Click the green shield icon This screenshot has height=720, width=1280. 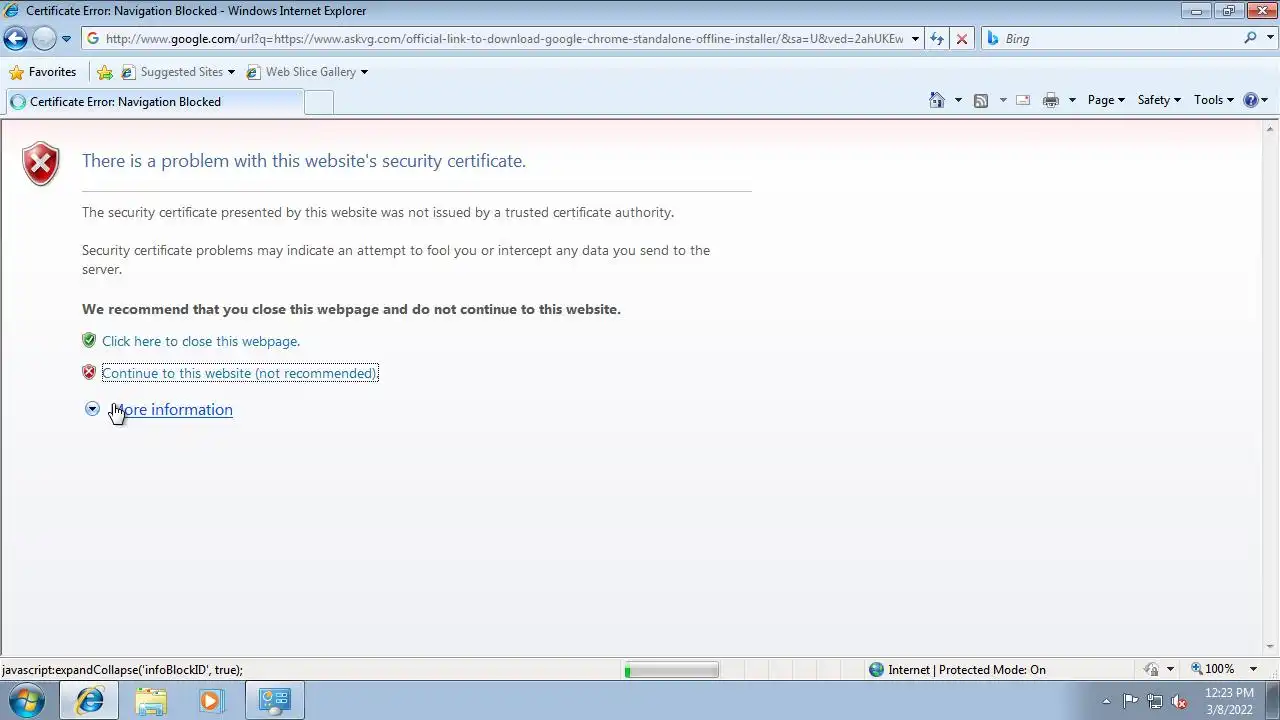click(89, 340)
